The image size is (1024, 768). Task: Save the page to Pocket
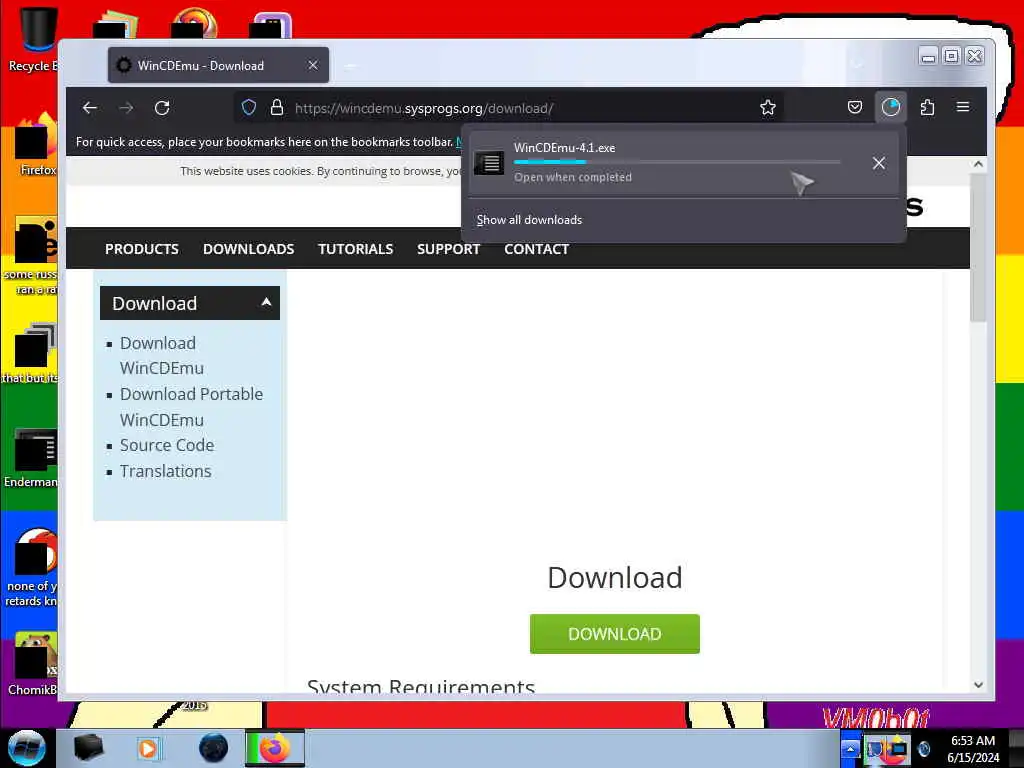click(x=855, y=107)
